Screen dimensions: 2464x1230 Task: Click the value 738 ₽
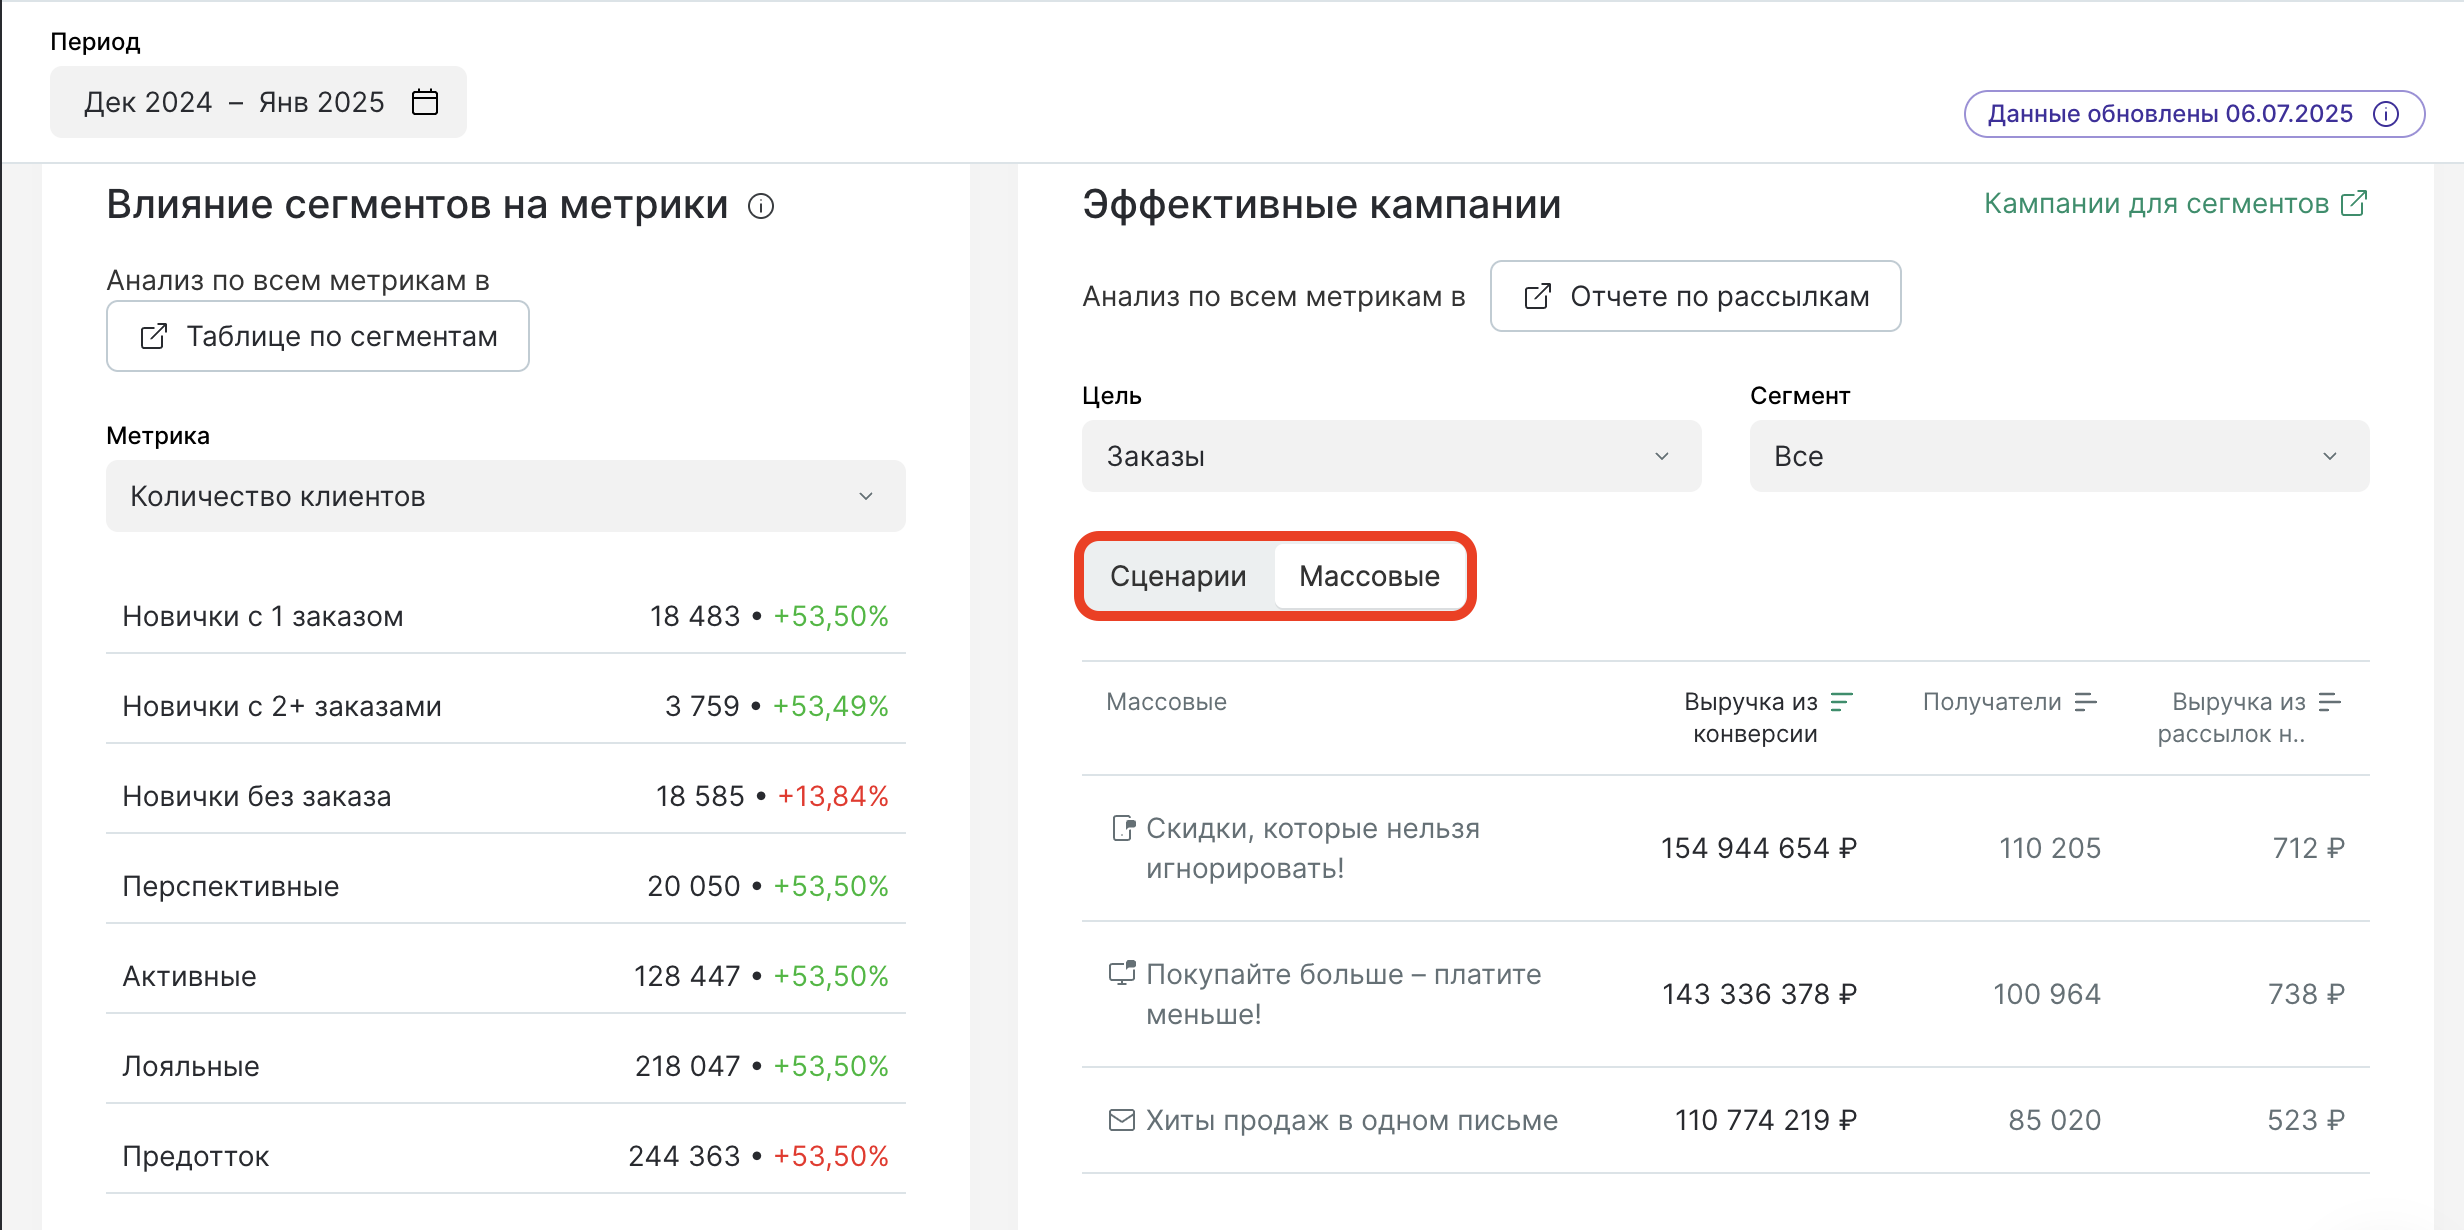click(2306, 994)
